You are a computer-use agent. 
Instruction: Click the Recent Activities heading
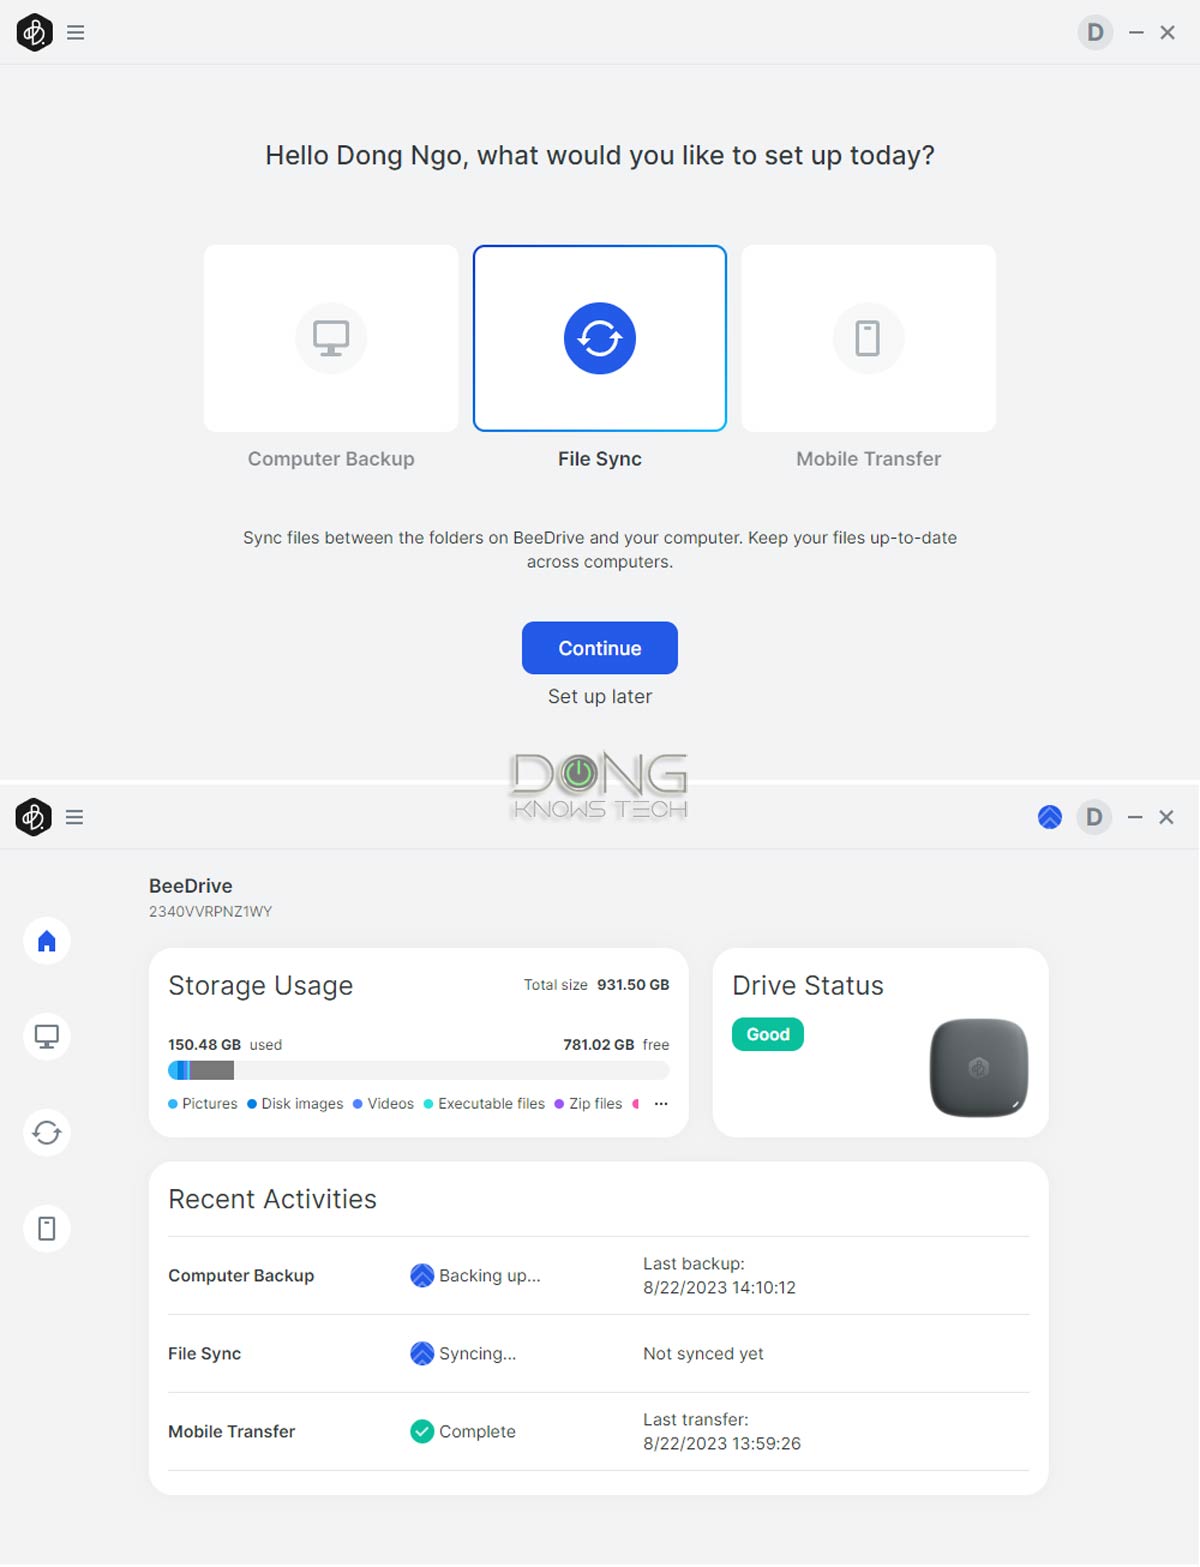pos(272,1199)
